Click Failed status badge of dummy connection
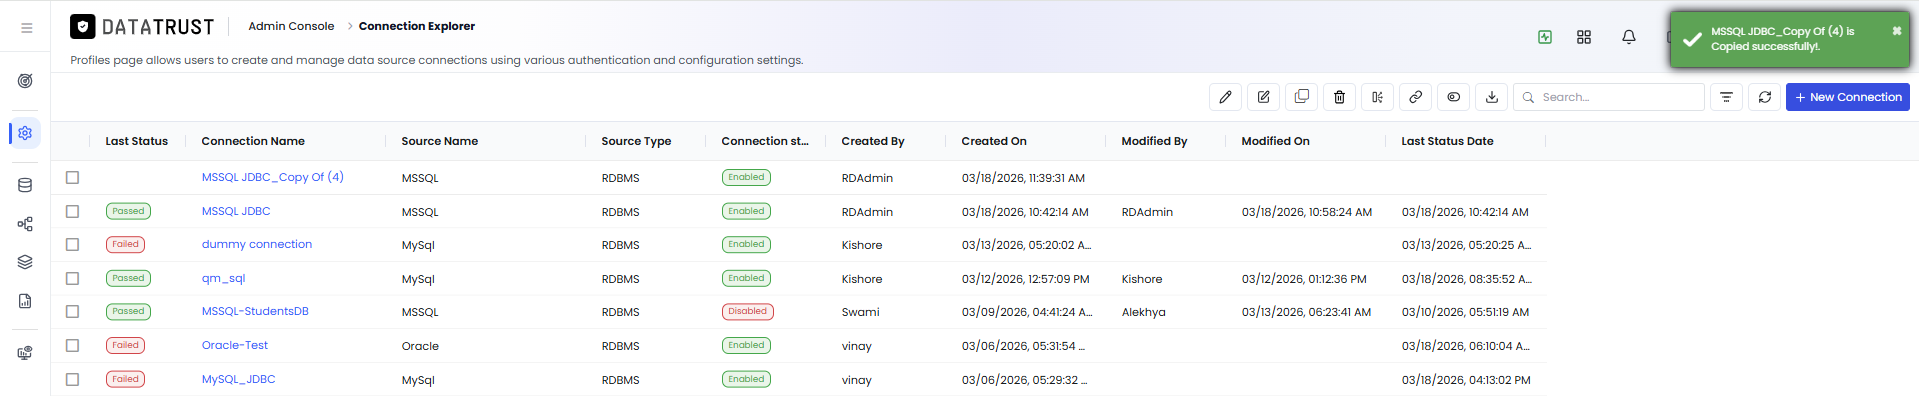The width and height of the screenshot is (1919, 396). click(x=126, y=244)
